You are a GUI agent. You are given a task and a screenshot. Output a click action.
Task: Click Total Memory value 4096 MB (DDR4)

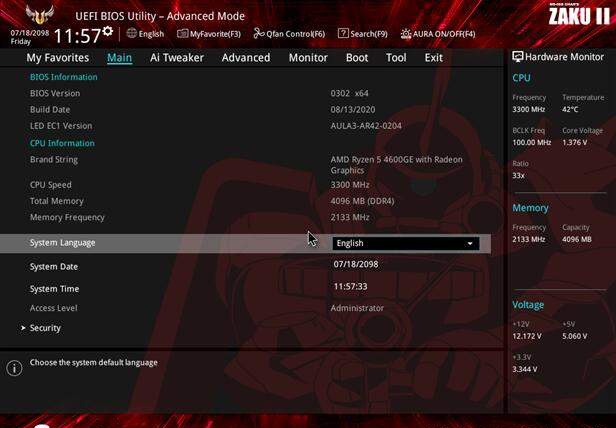tap(362, 201)
